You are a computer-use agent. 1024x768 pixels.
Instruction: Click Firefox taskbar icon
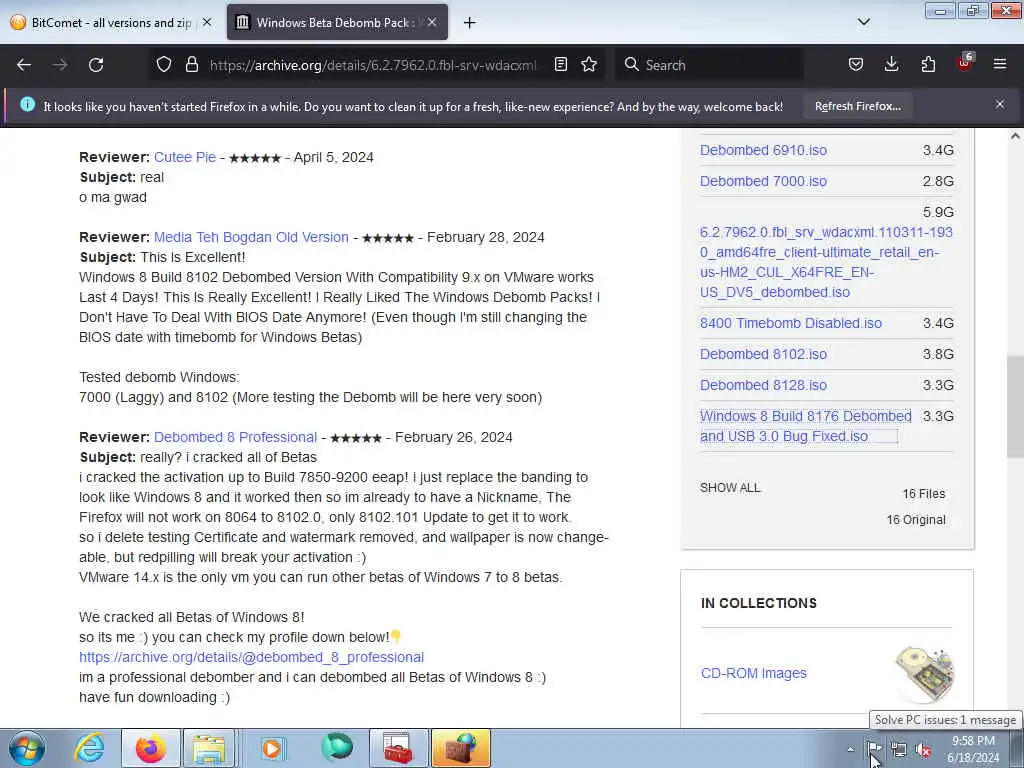[150, 748]
